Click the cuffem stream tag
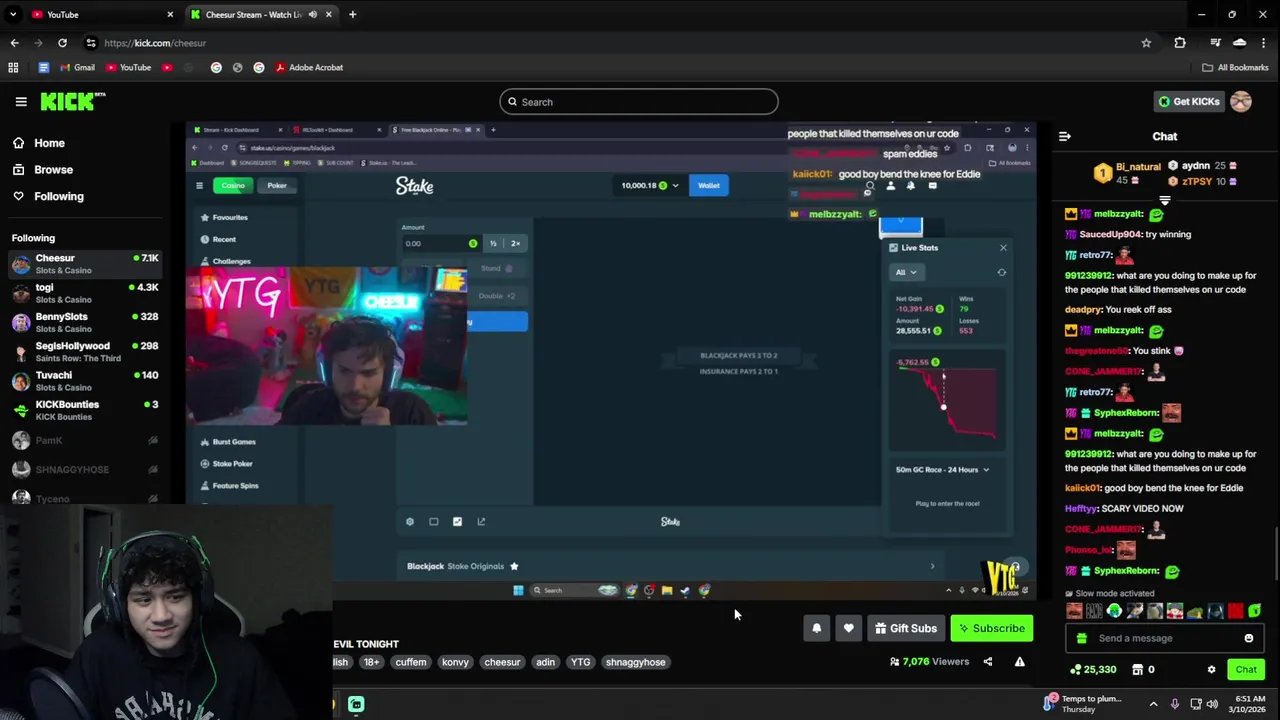The width and height of the screenshot is (1280, 720). coord(411,662)
